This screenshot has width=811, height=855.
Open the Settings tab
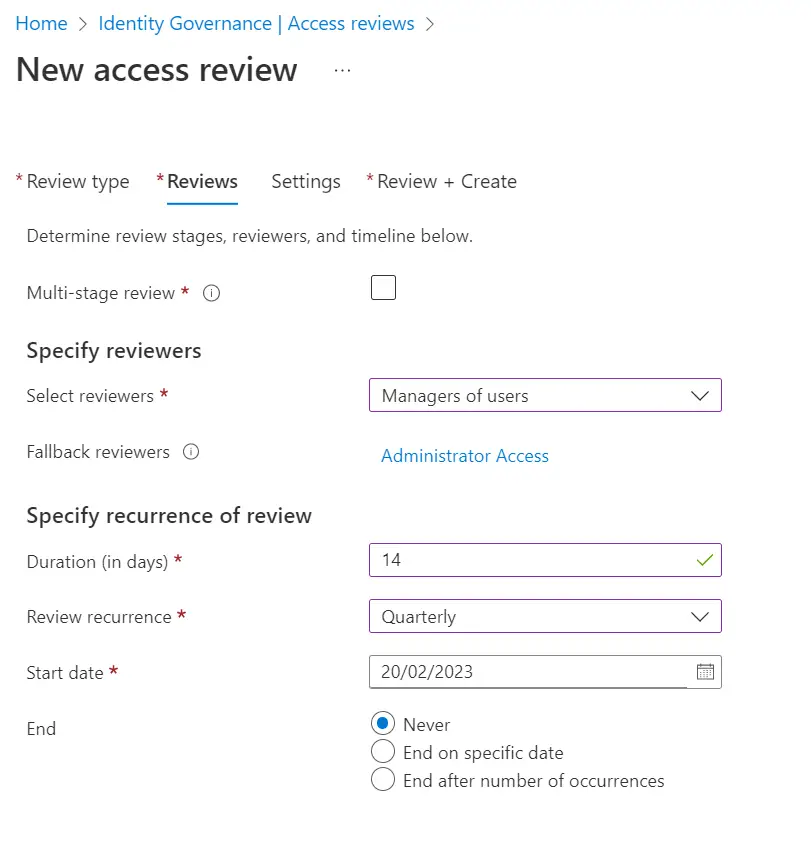pyautogui.click(x=305, y=181)
